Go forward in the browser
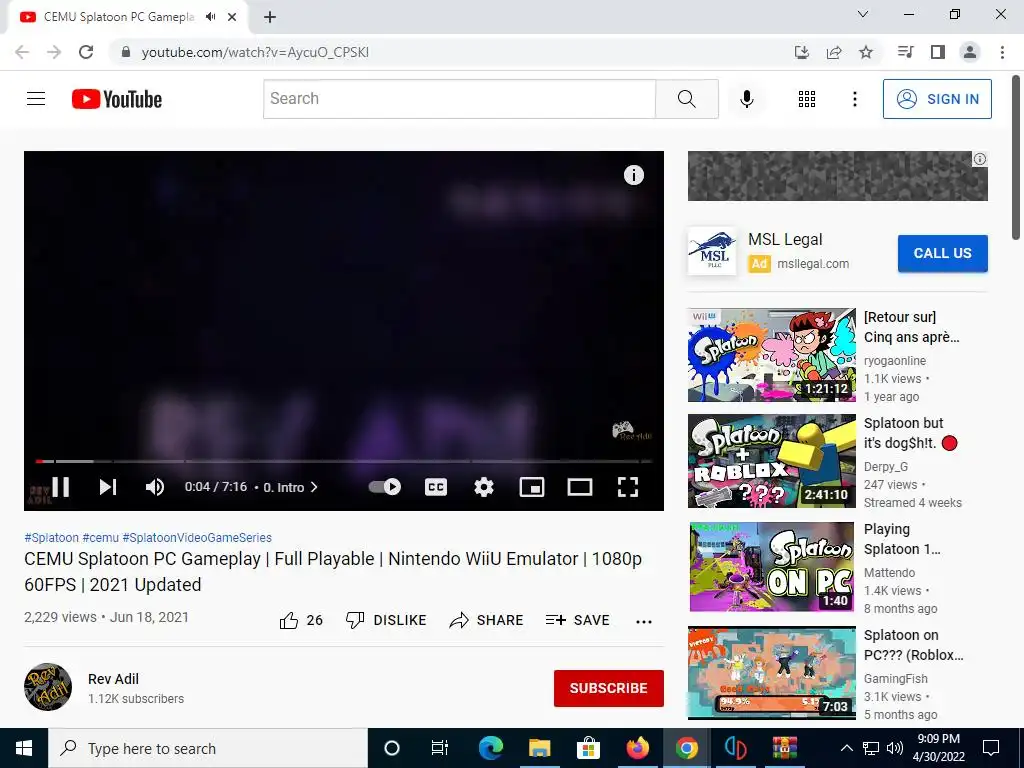Image resolution: width=1024 pixels, height=768 pixels. coord(54,52)
